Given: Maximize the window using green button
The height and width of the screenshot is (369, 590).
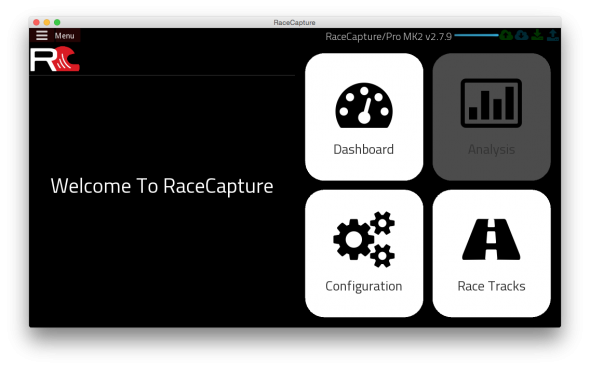Looking at the screenshot, I should [x=57, y=22].
